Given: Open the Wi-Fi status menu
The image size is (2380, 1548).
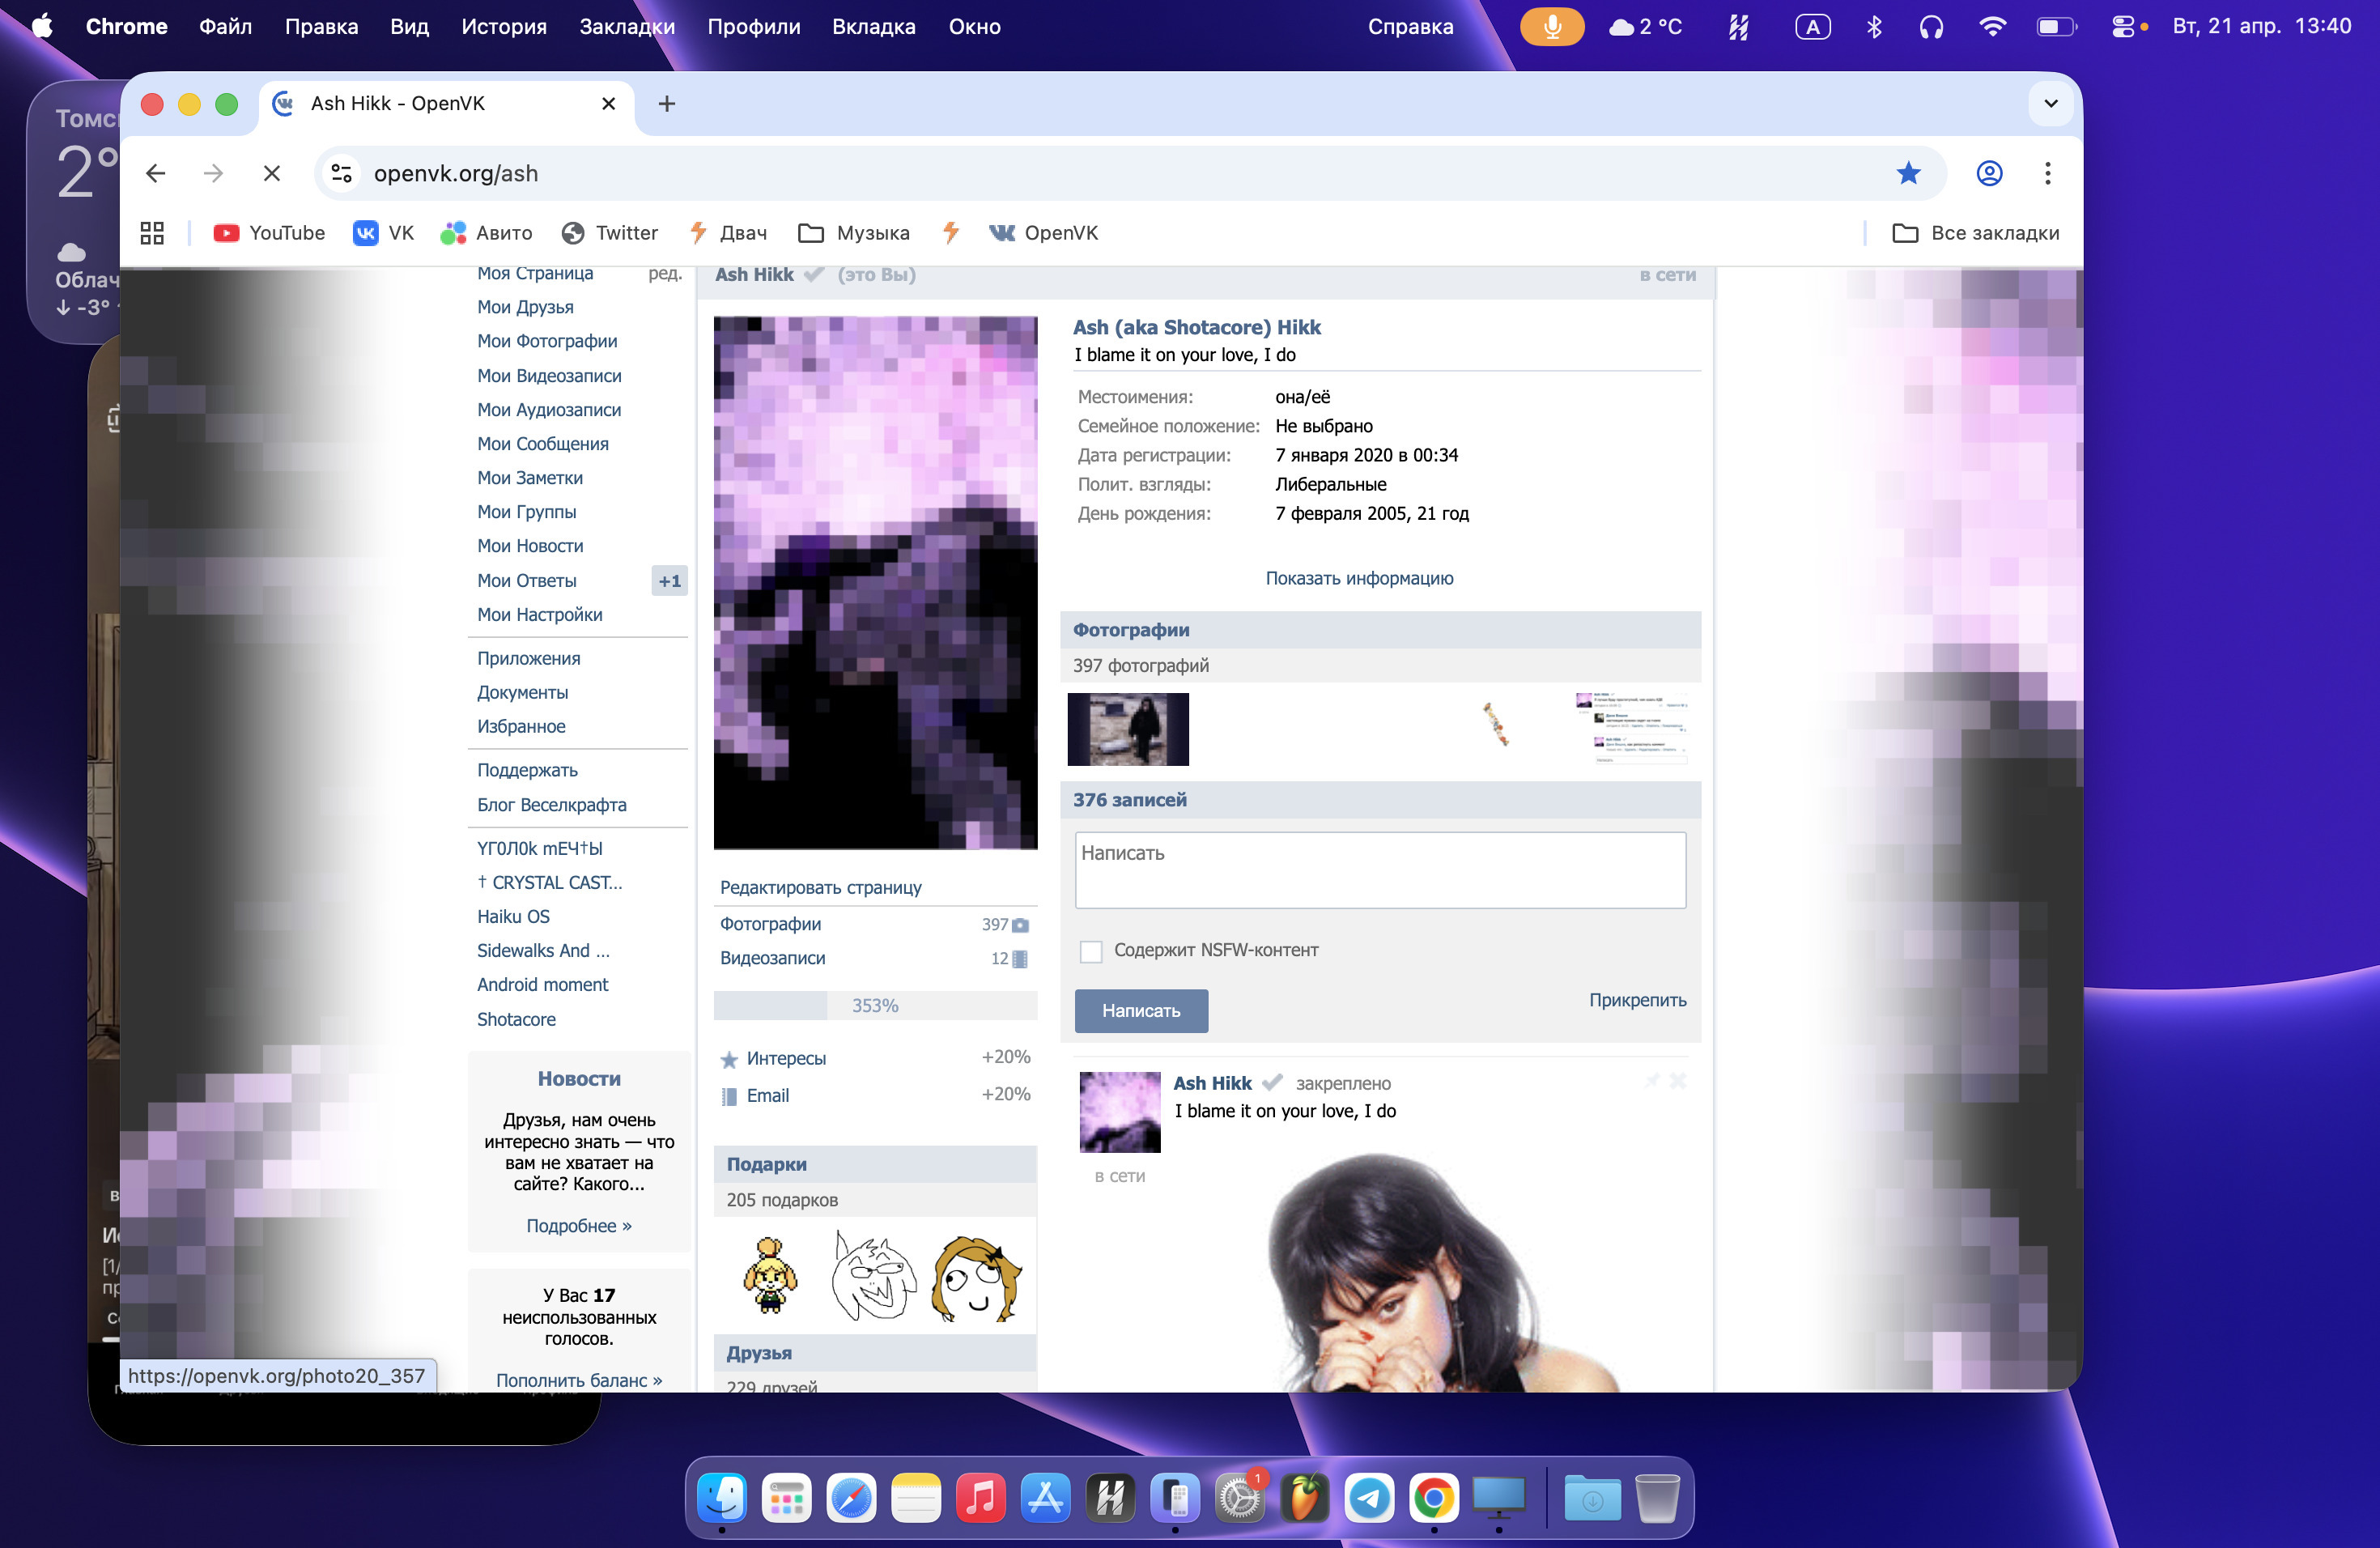Looking at the screenshot, I should coord(1992,27).
